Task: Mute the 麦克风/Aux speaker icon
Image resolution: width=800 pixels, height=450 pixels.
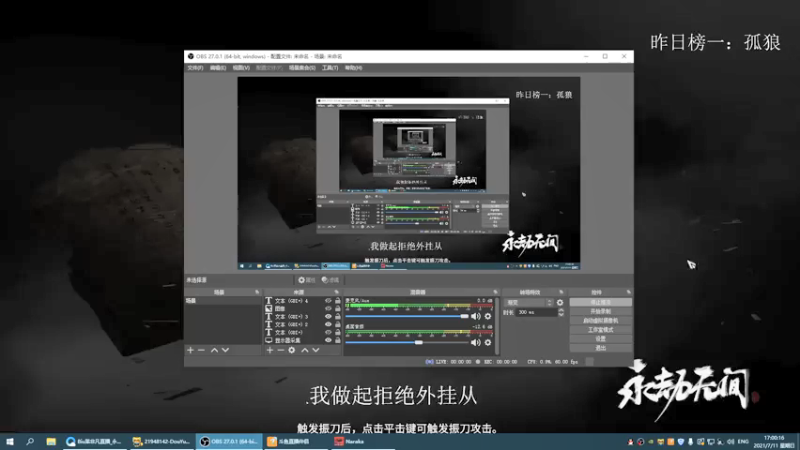Action: tap(476, 316)
